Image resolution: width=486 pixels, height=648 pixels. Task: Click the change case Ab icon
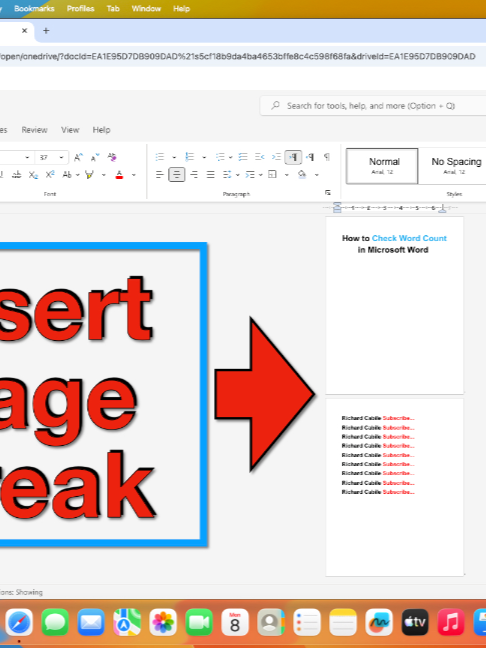click(x=67, y=175)
